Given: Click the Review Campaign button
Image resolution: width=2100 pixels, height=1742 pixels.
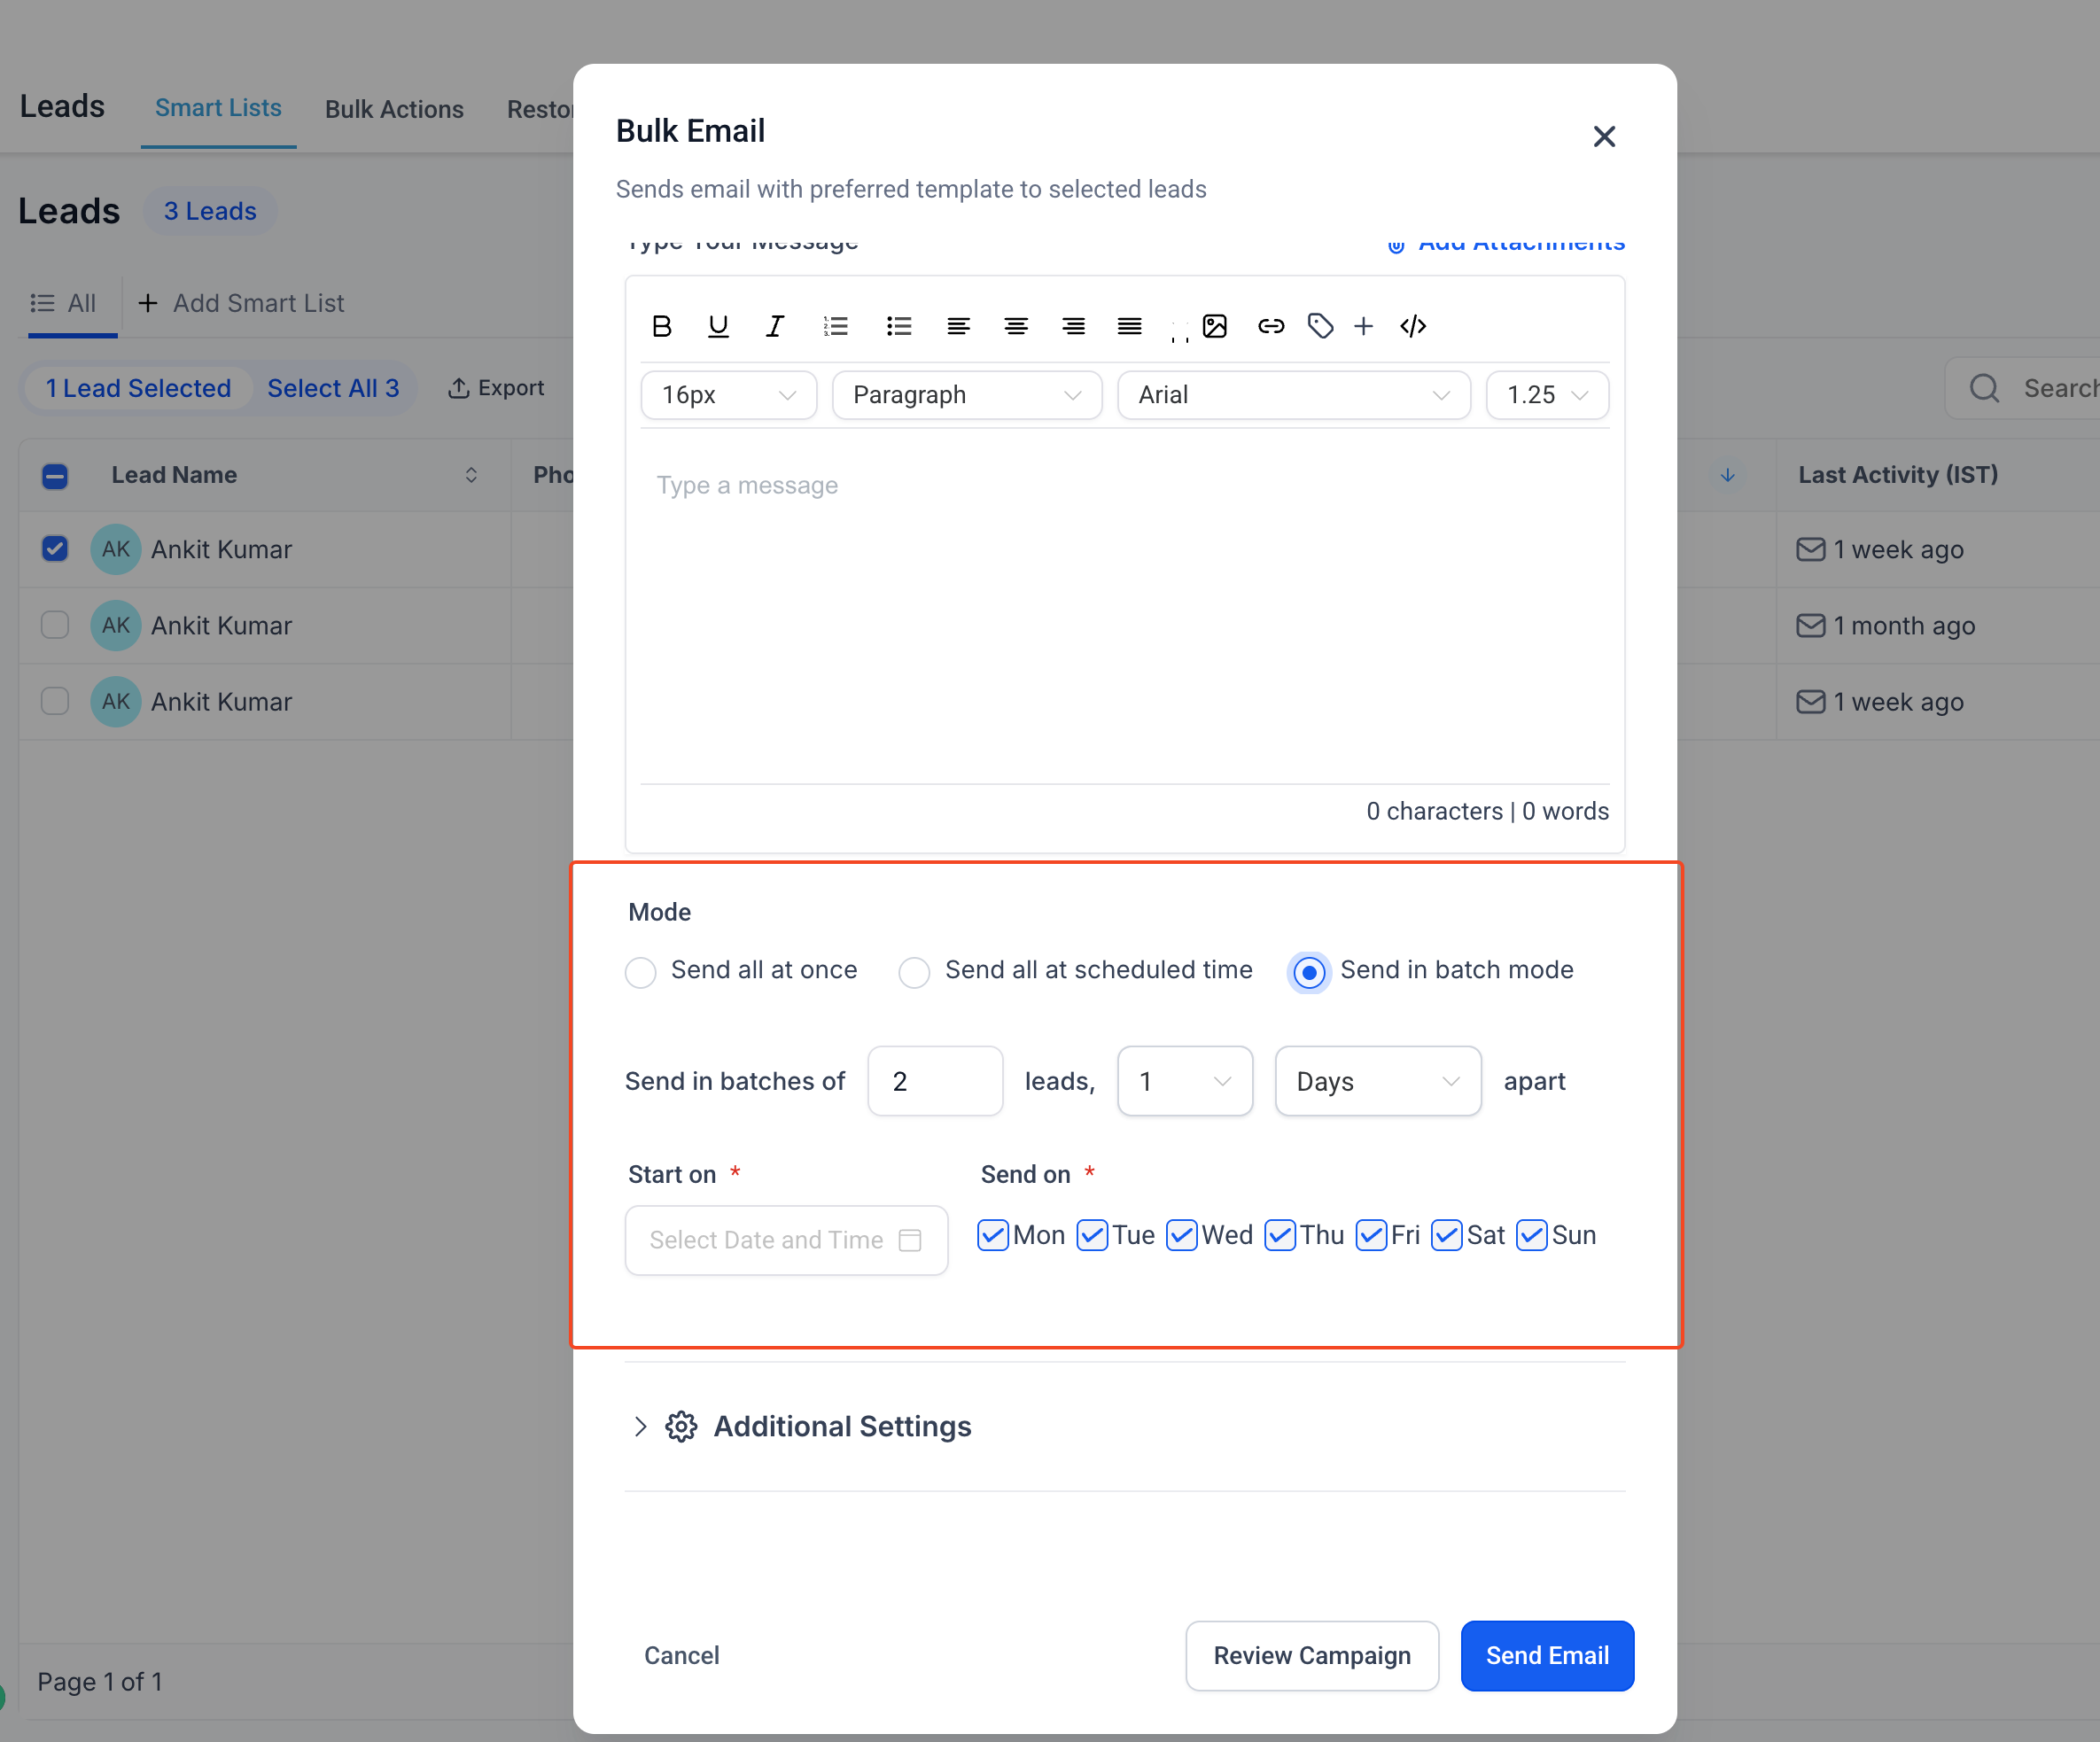Looking at the screenshot, I should tap(1311, 1655).
